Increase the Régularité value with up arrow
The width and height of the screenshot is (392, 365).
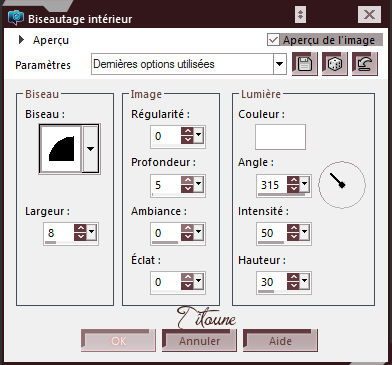click(187, 131)
